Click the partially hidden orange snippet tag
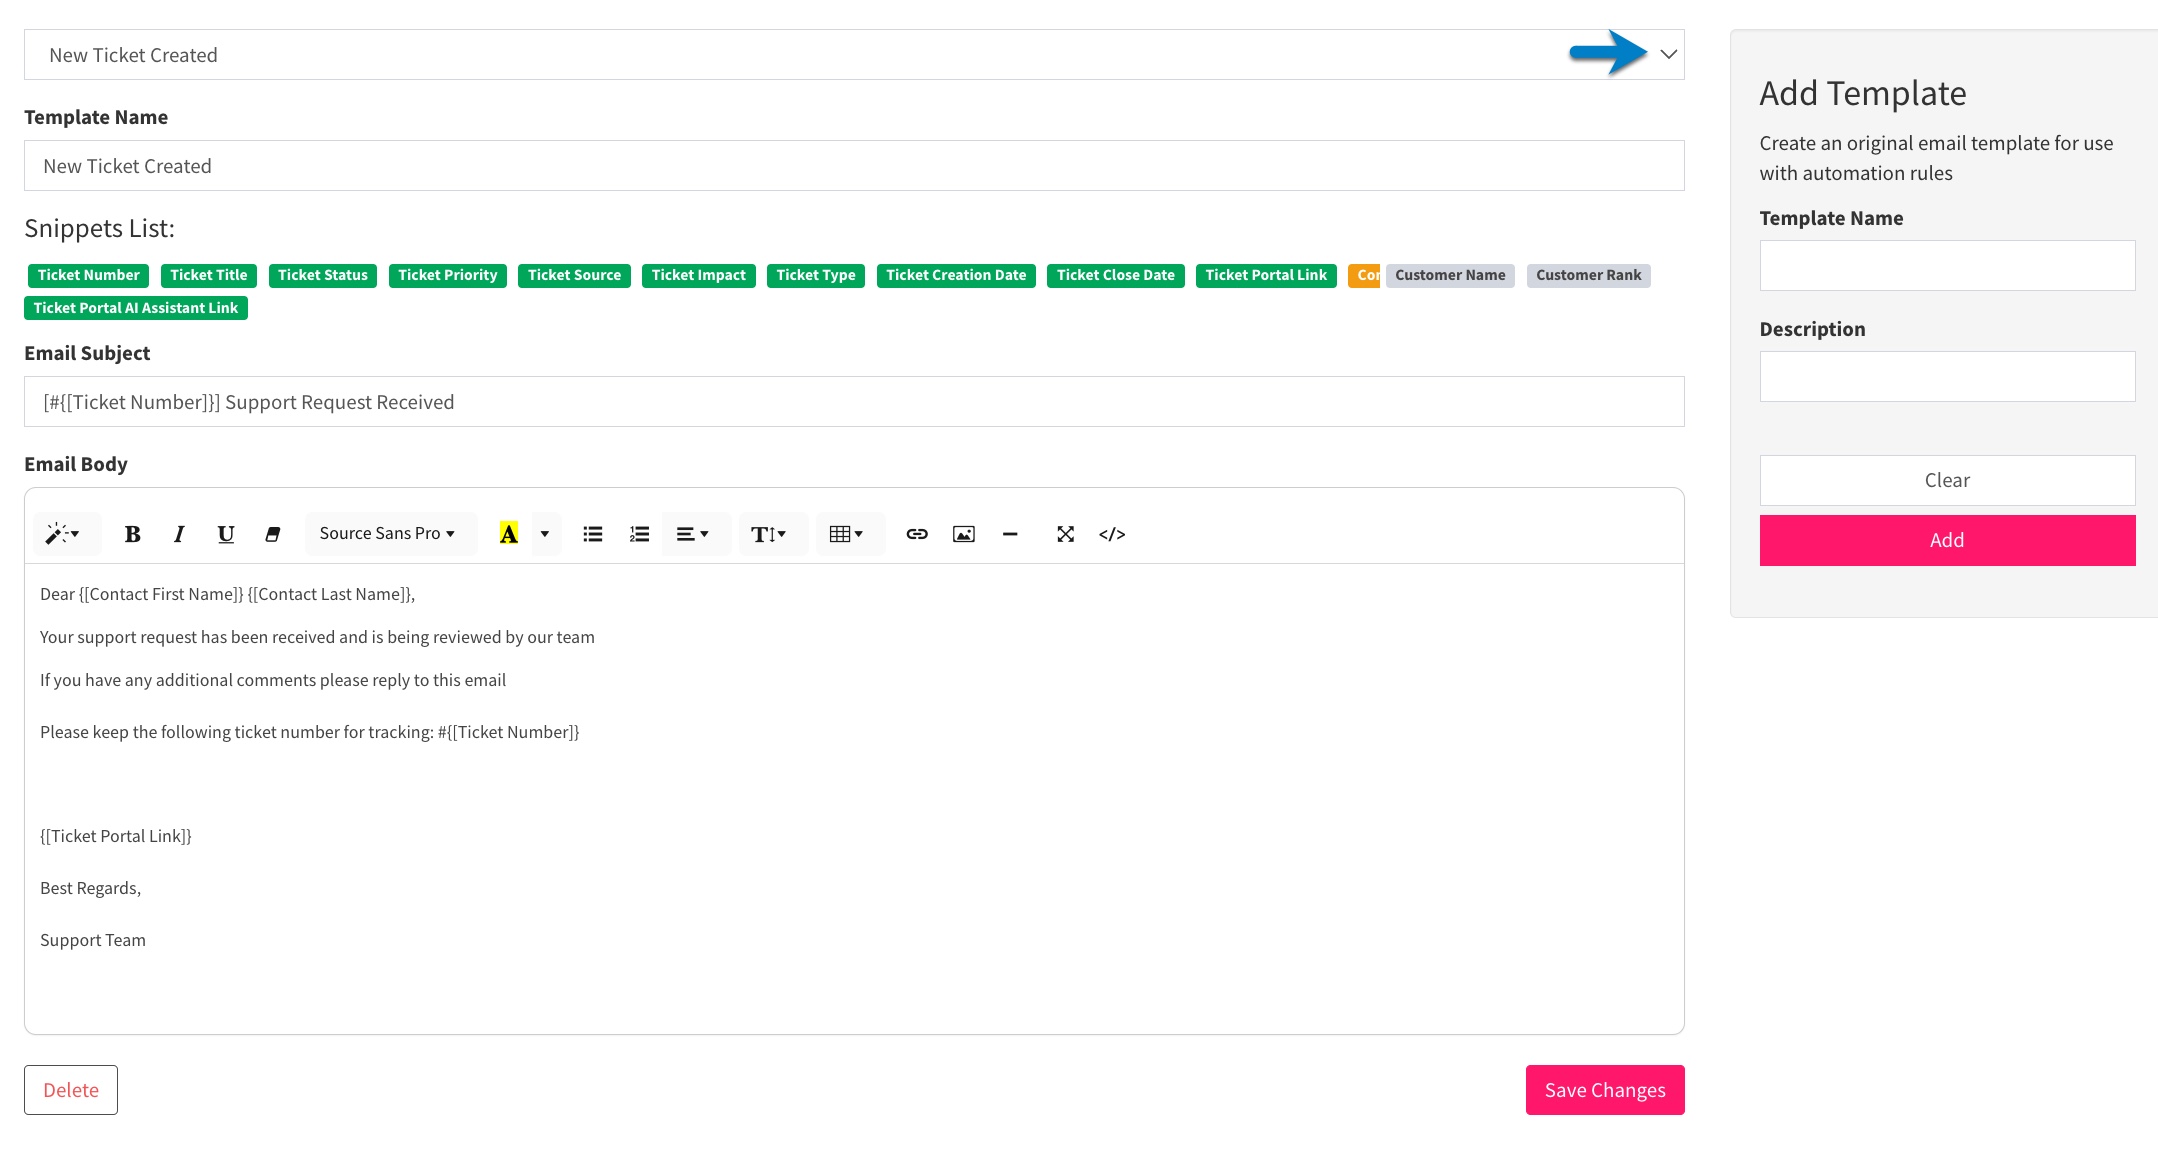Screen dimensions: 2158x1150 tap(1365, 275)
